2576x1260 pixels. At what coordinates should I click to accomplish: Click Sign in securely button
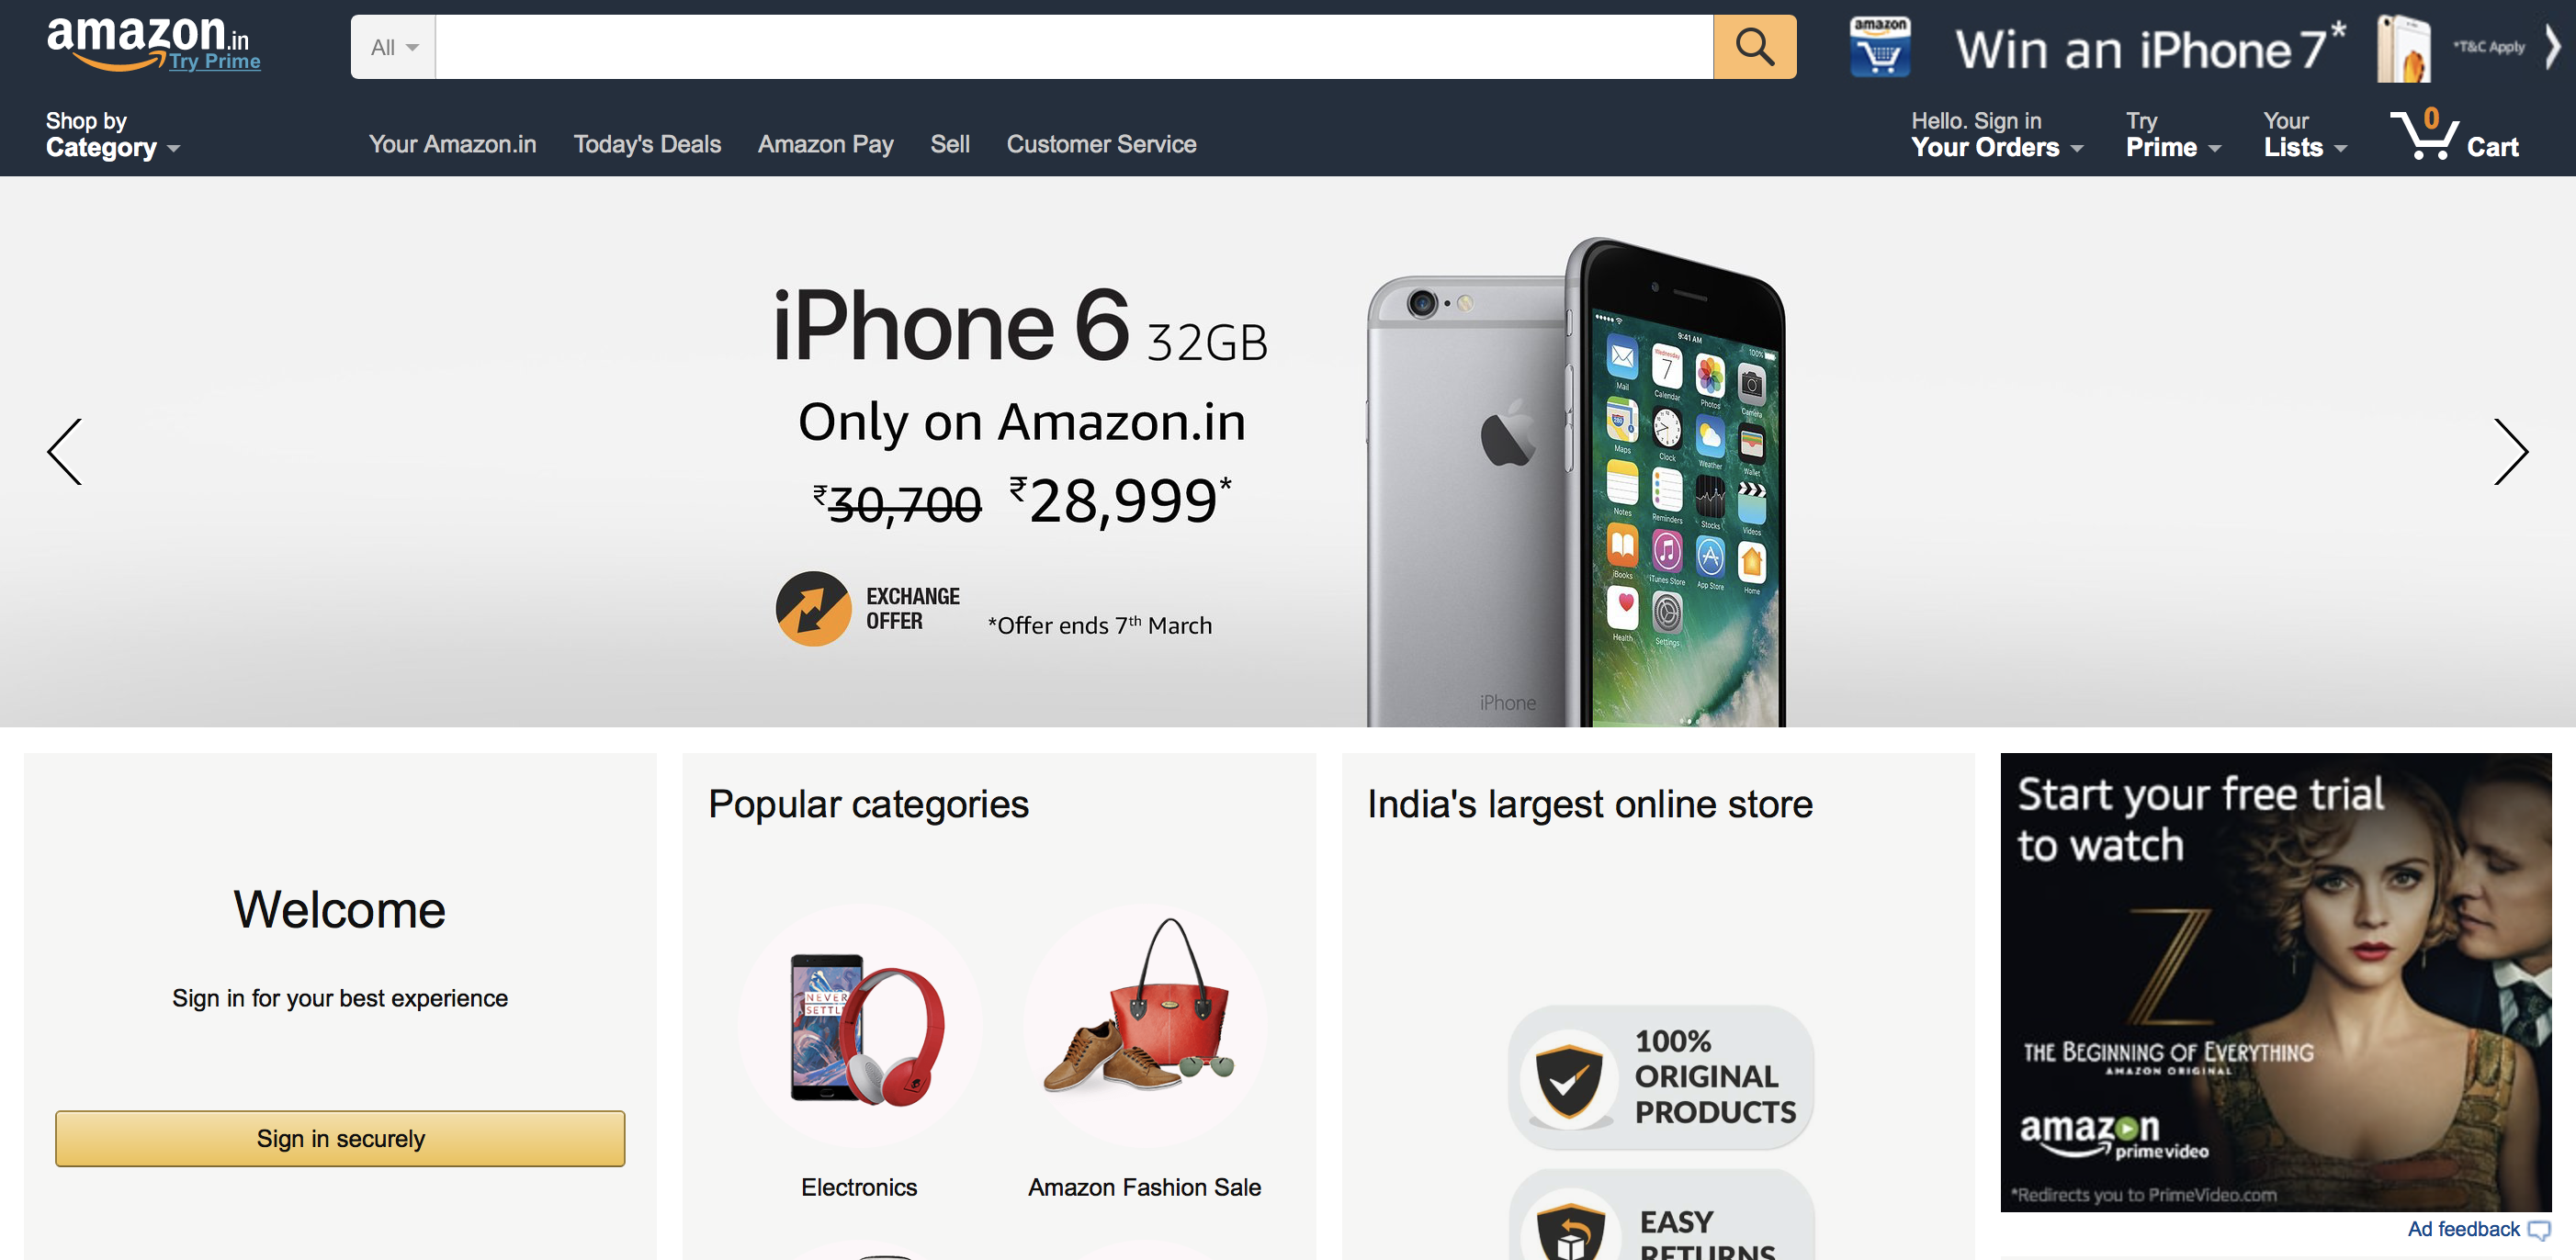[x=340, y=1137]
